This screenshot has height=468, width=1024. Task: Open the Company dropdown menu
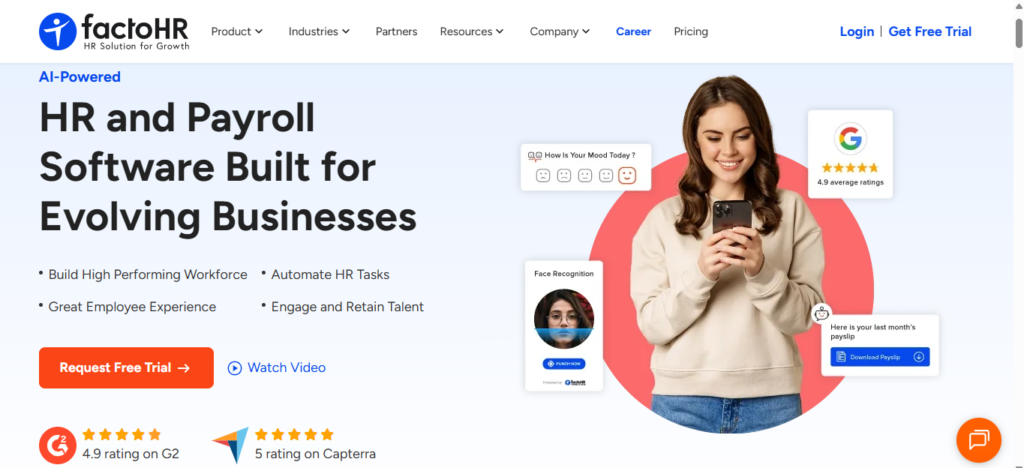click(x=560, y=31)
